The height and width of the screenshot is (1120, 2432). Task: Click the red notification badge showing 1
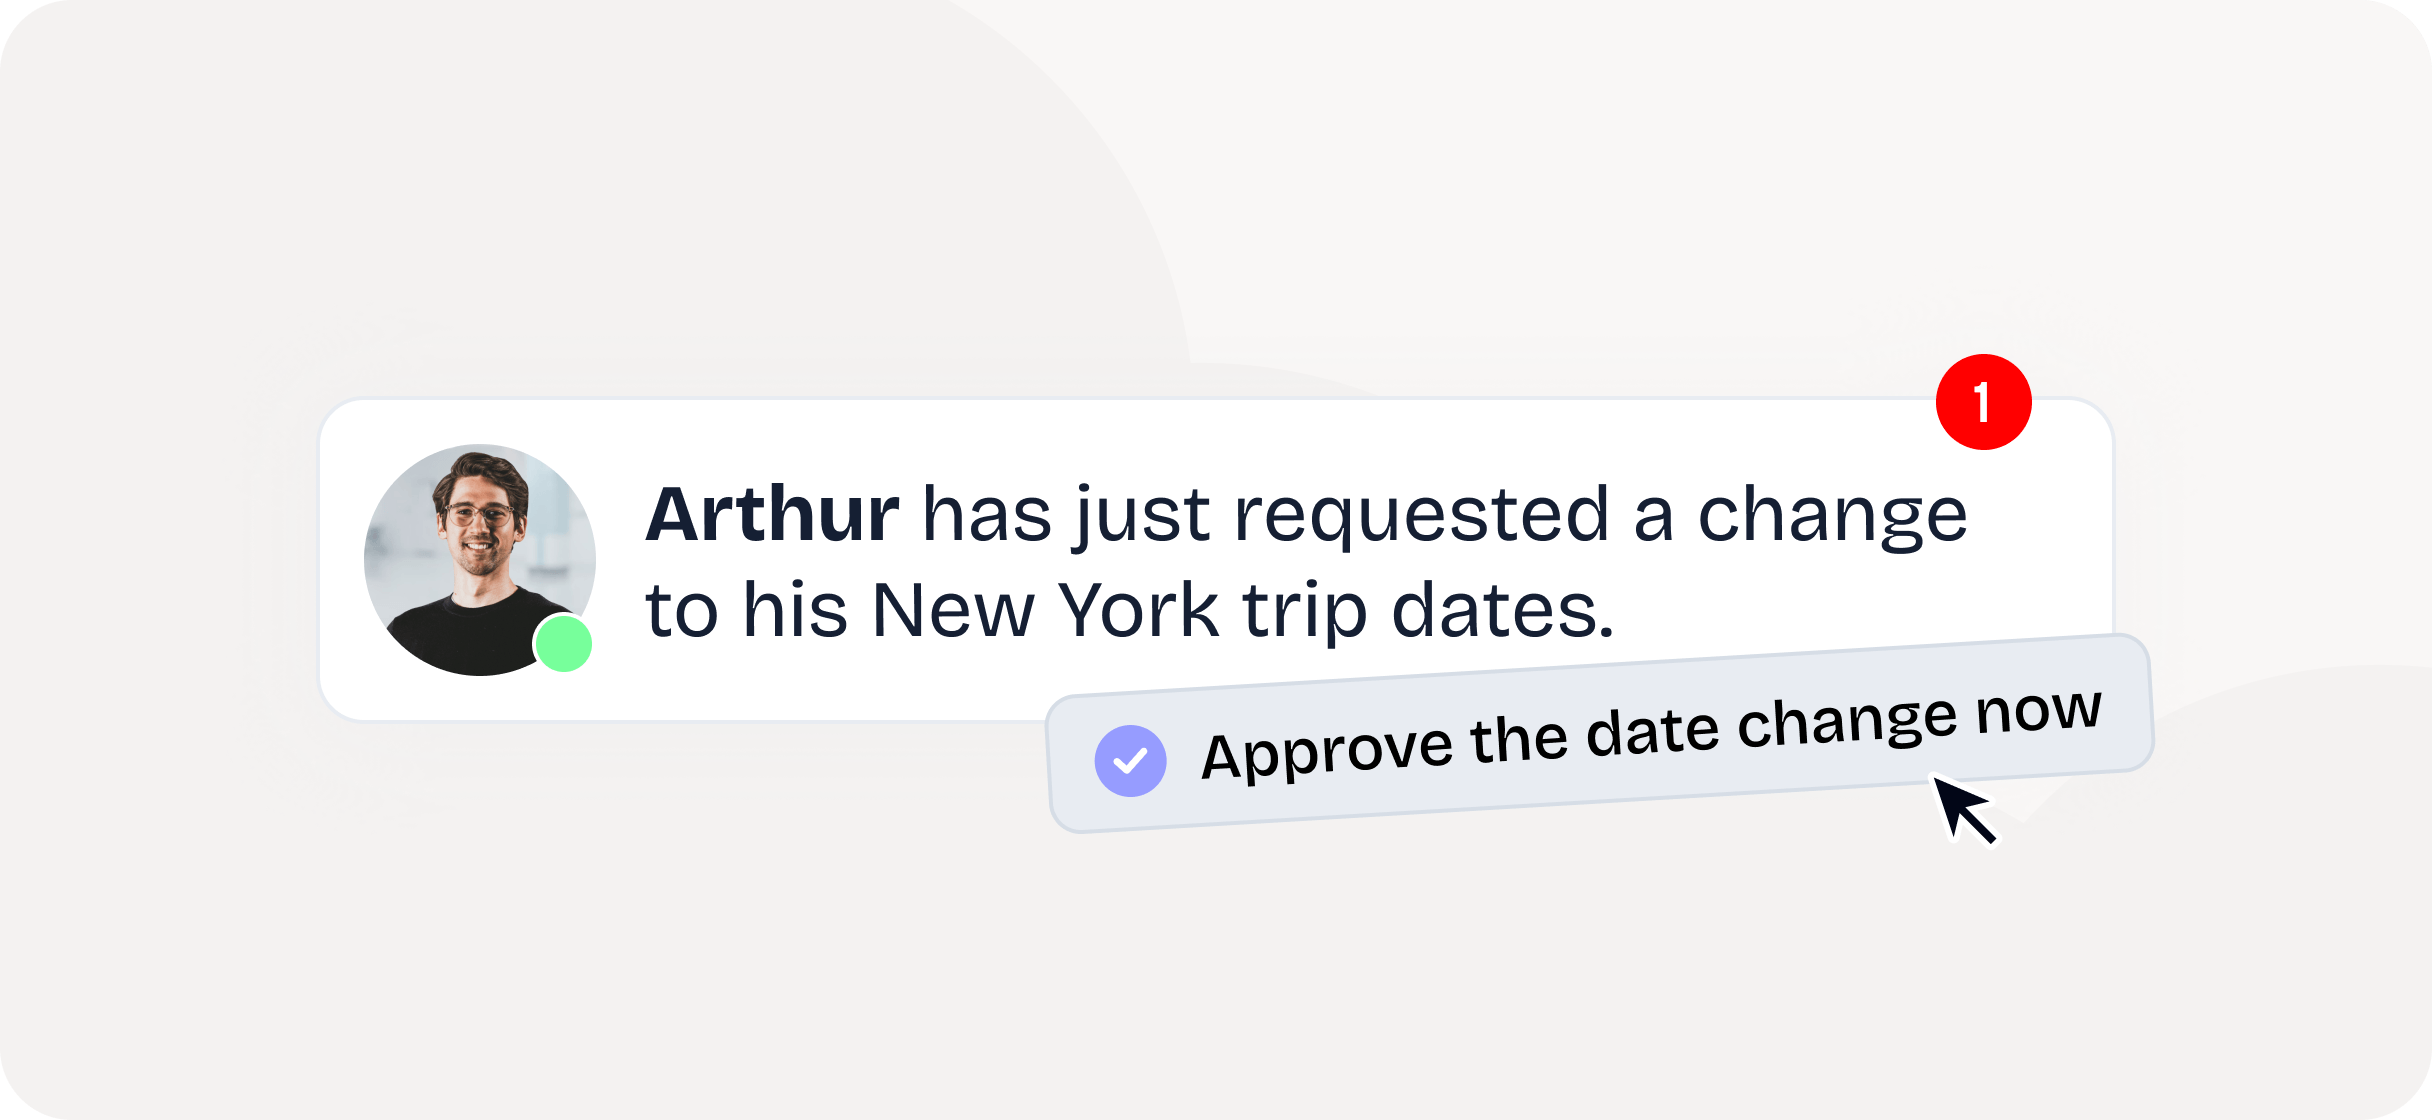(1983, 402)
